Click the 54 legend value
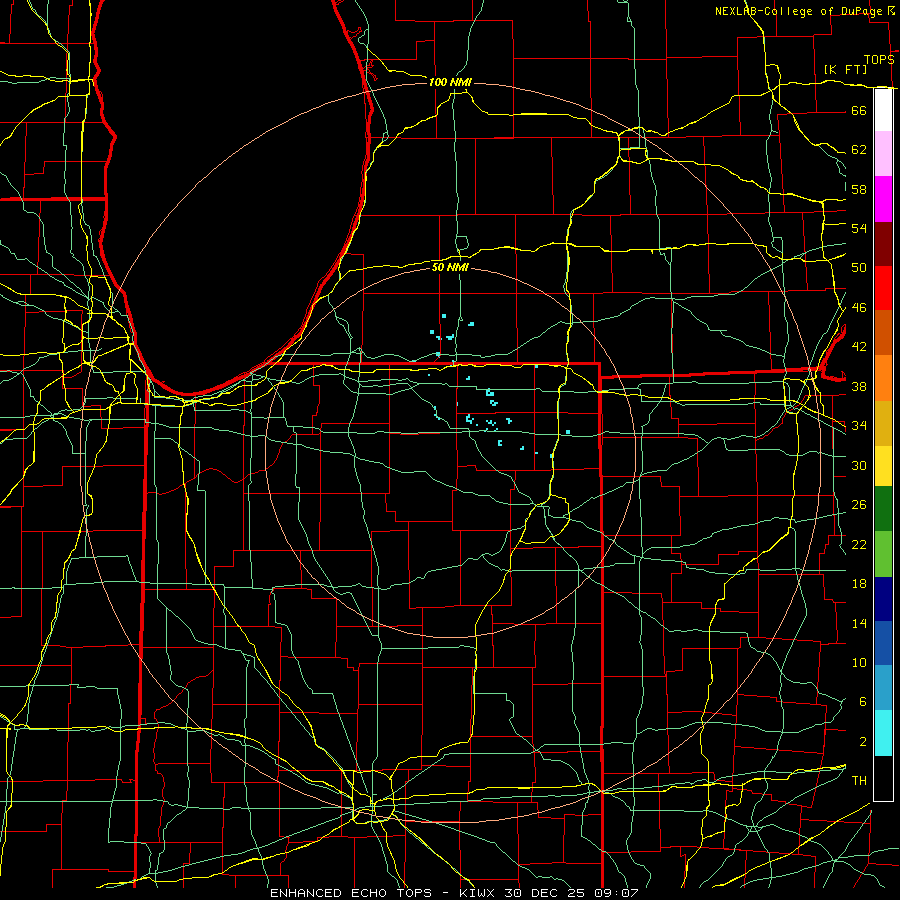The height and width of the screenshot is (900, 900). pyautogui.click(x=859, y=228)
